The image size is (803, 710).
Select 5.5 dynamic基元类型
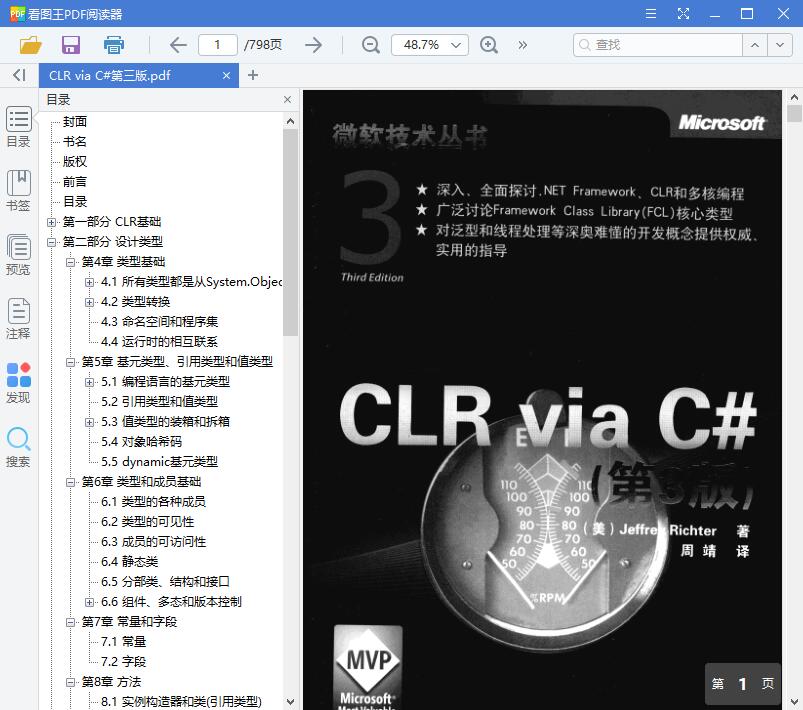159,462
